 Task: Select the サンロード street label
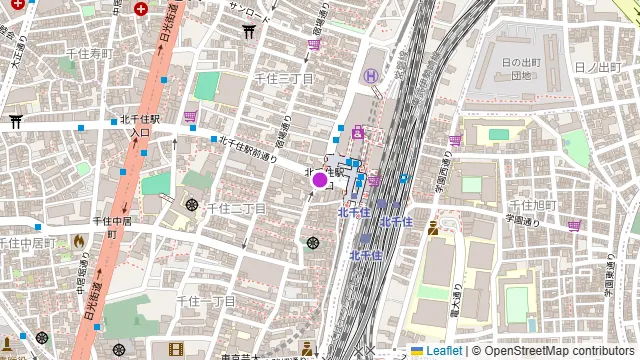click(x=249, y=12)
